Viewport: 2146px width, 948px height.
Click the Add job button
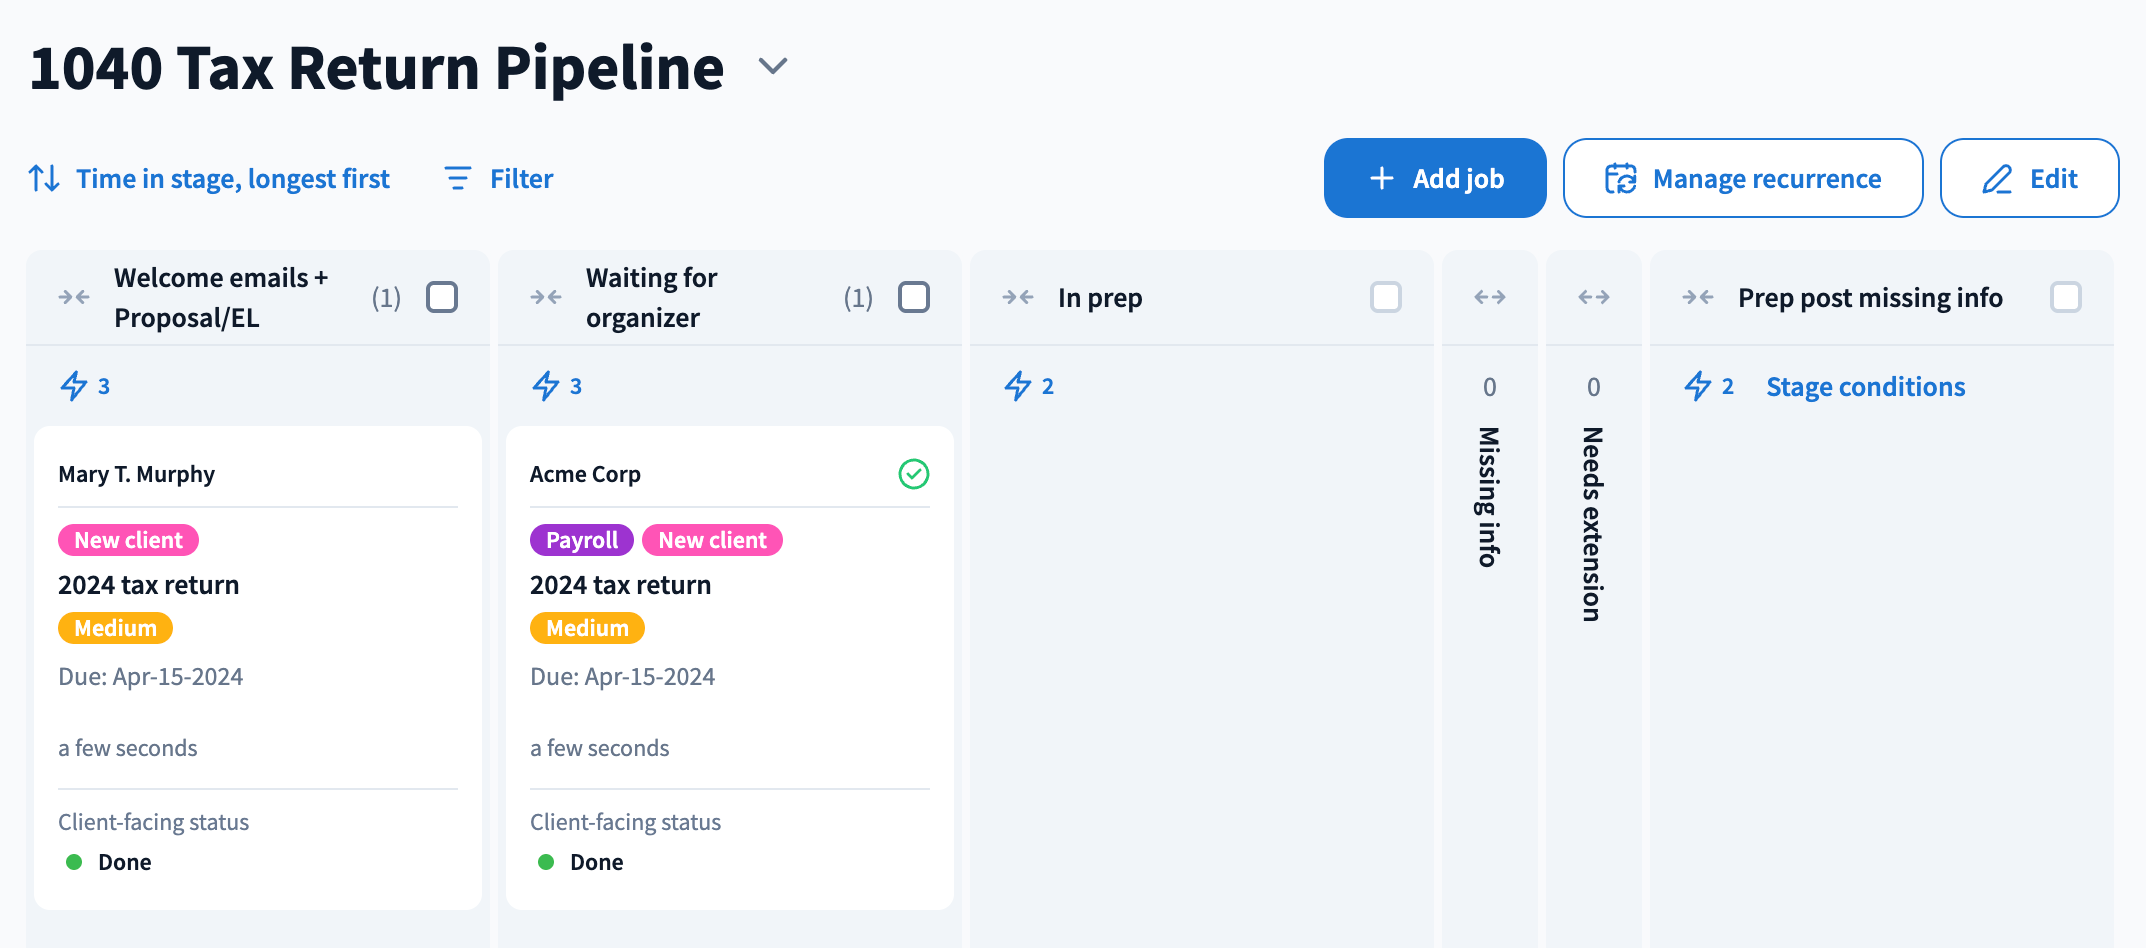1434,178
